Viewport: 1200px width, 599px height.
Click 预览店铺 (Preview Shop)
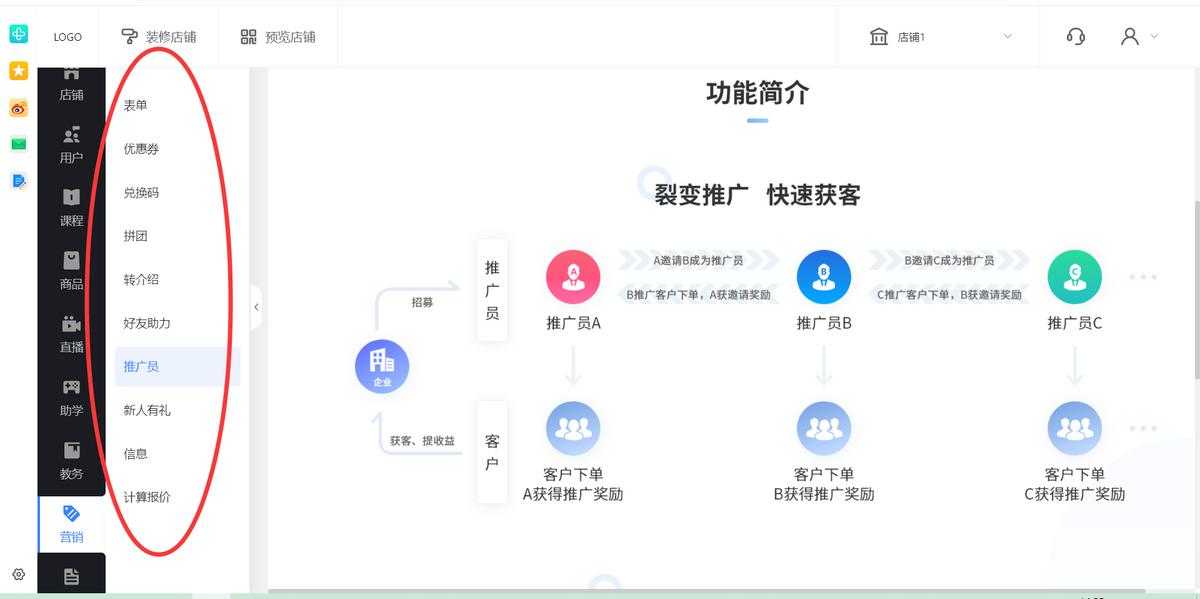pos(278,36)
